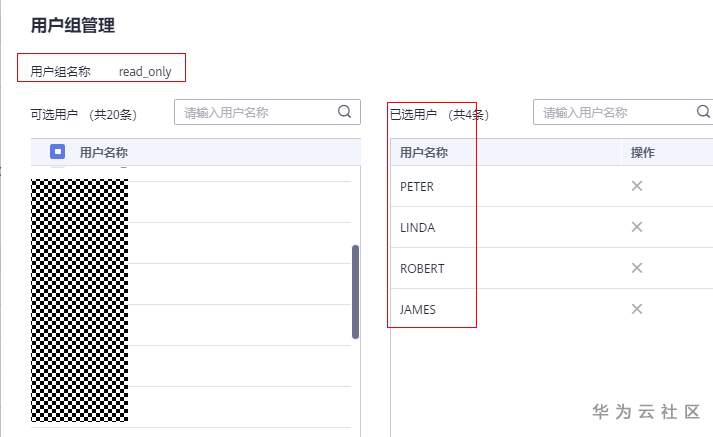Remove PETER from selected users

point(636,186)
